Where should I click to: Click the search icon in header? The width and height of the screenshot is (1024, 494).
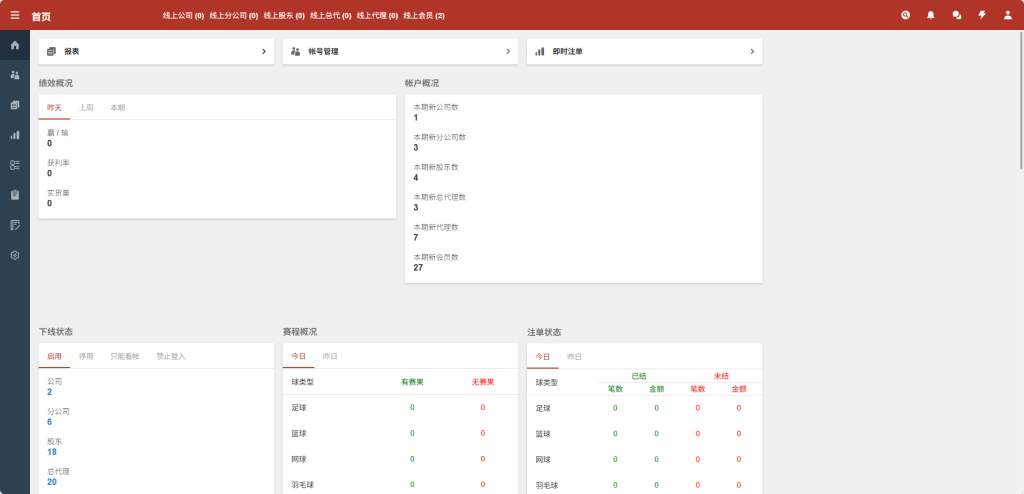tap(905, 15)
